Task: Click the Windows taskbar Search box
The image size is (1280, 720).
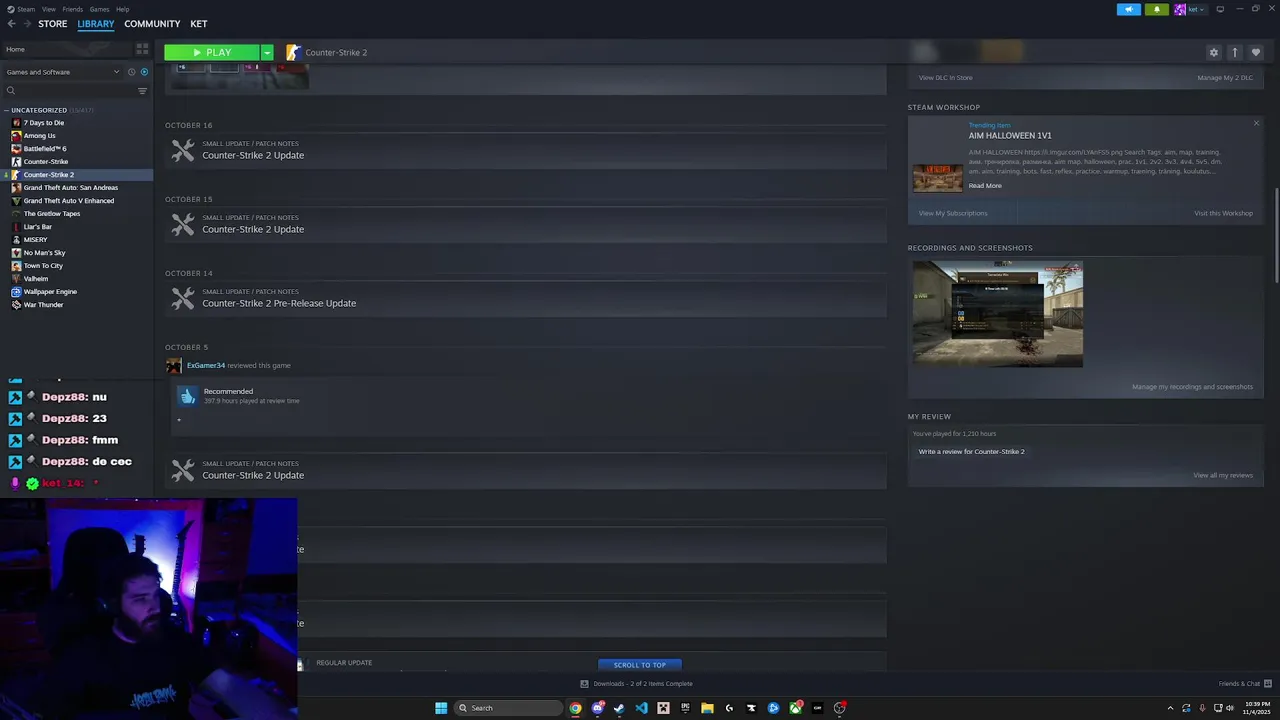Action: click(508, 708)
